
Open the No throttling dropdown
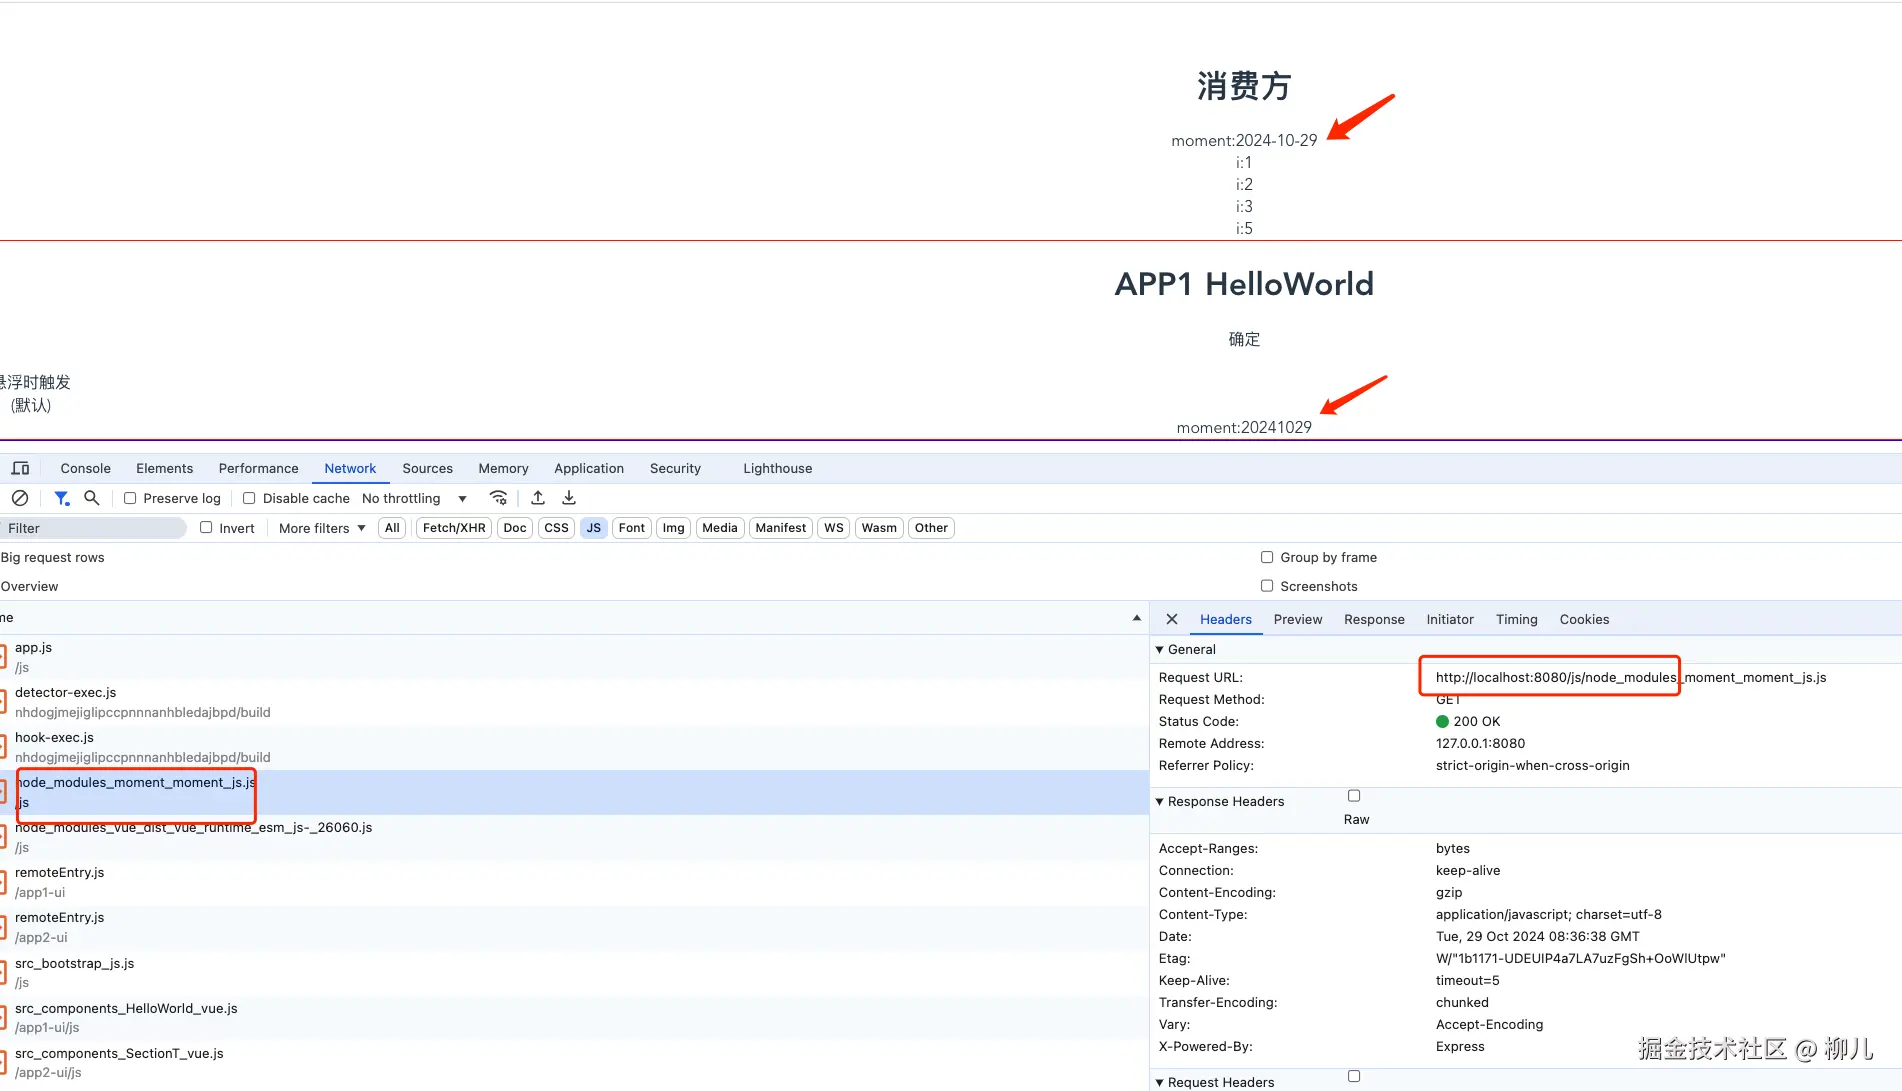[414, 498]
